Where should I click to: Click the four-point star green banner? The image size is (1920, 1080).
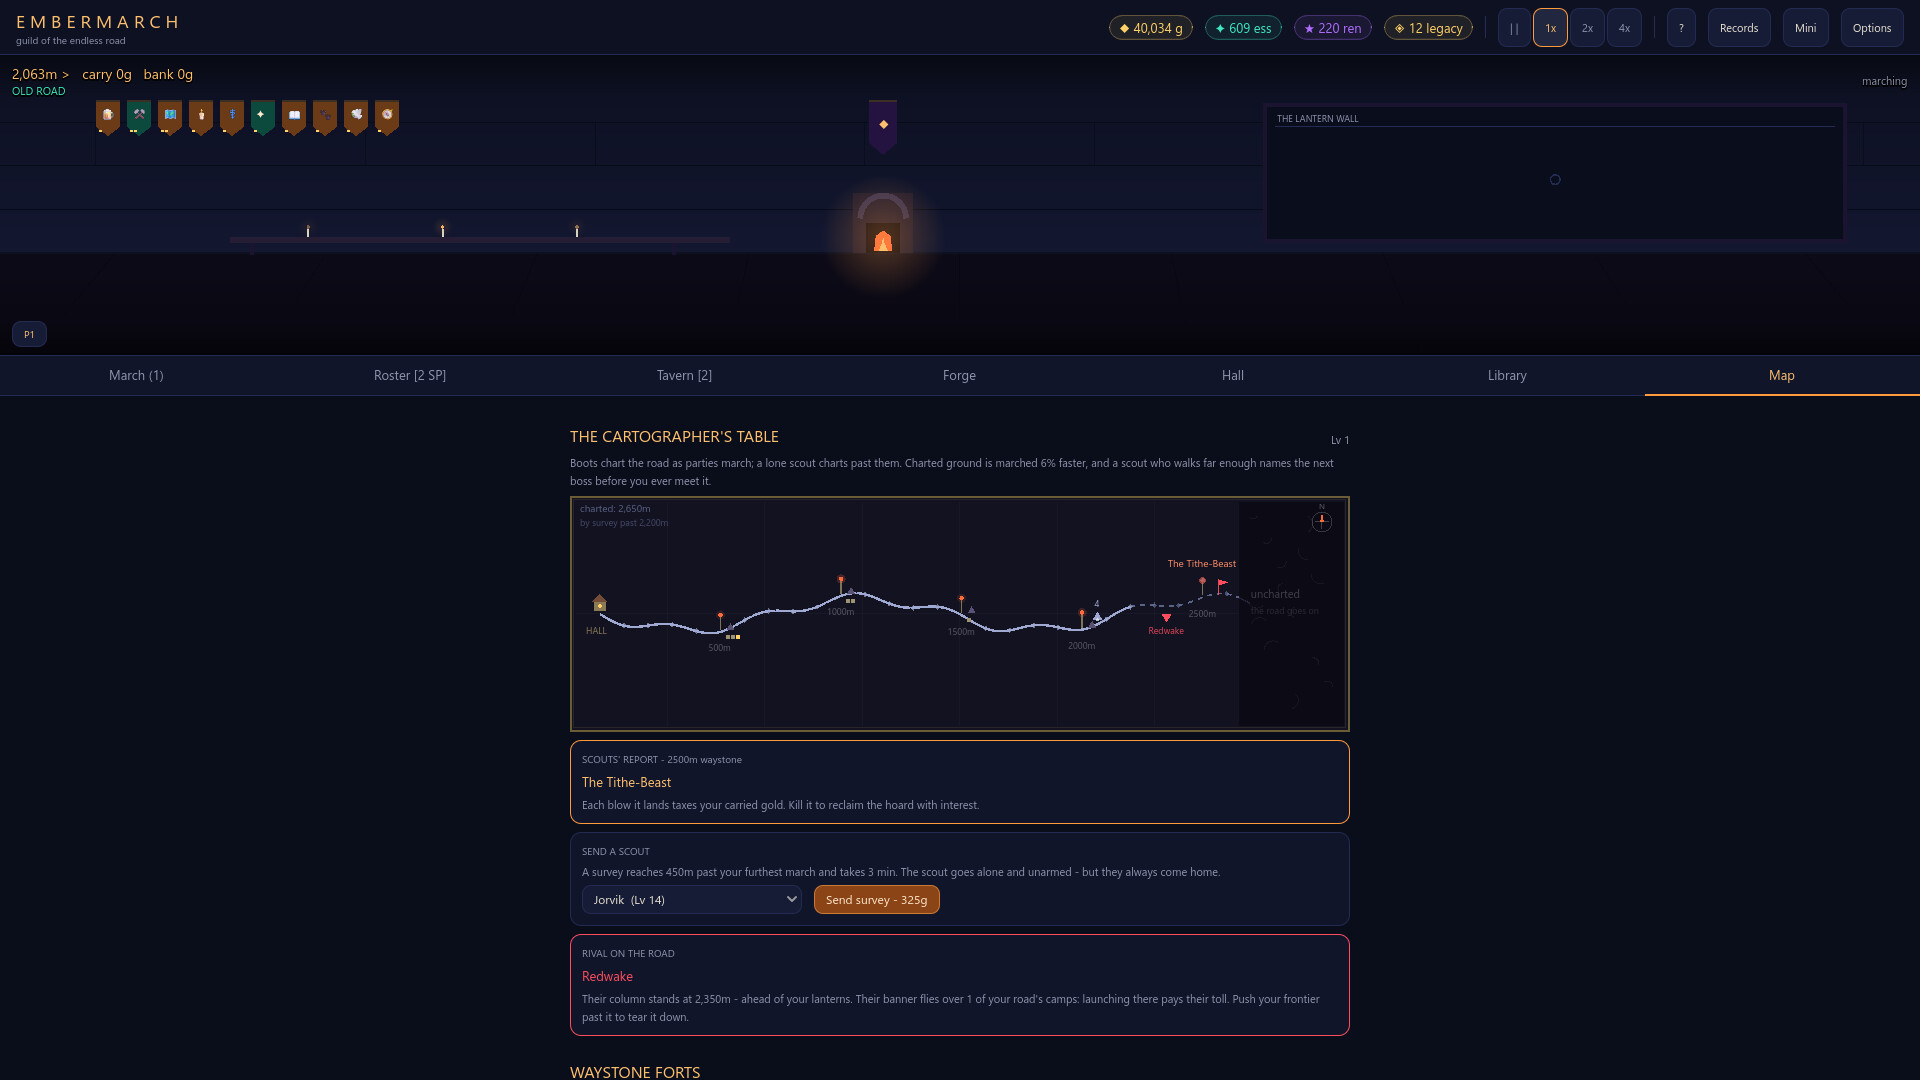(x=263, y=117)
